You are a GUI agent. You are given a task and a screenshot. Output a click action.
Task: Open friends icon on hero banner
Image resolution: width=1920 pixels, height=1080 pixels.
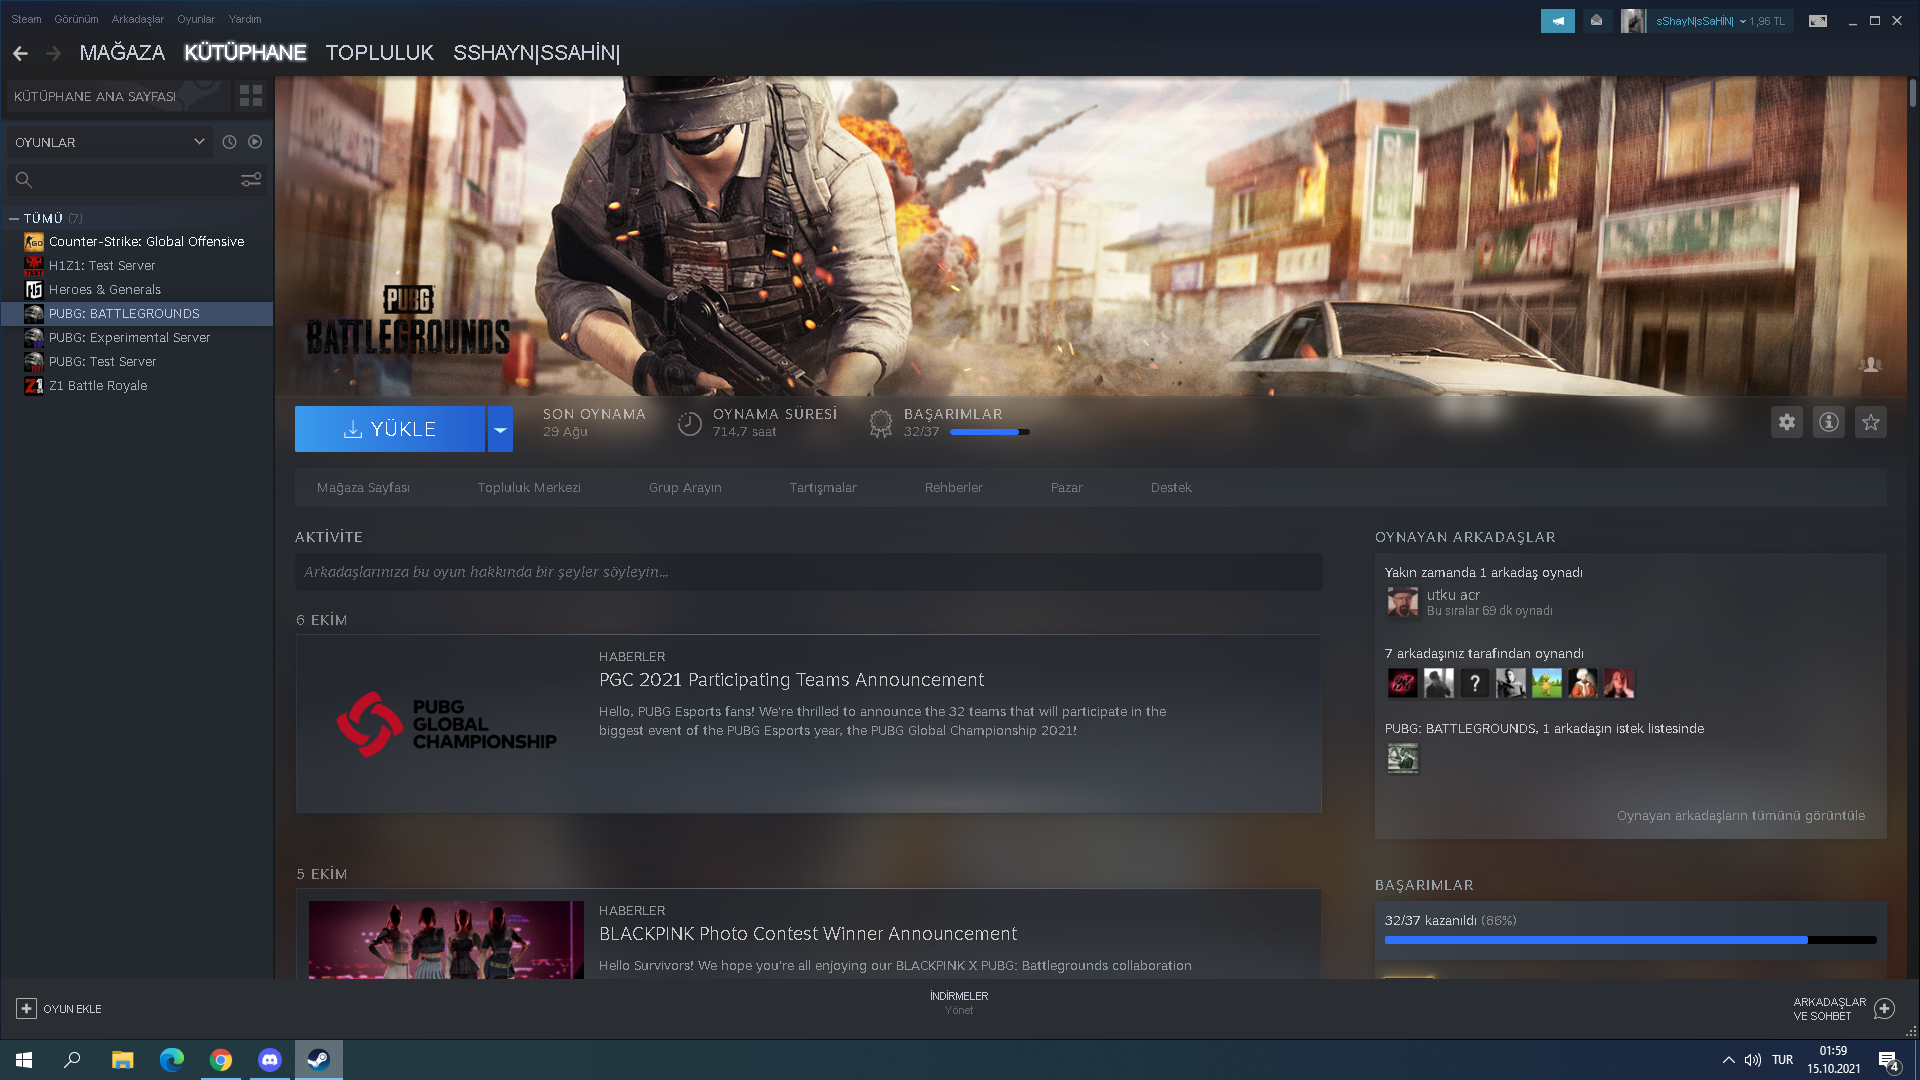1871,365
